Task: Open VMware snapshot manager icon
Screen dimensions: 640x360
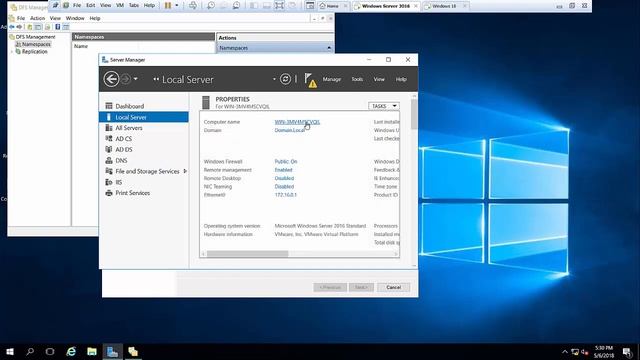Action: 236,5
